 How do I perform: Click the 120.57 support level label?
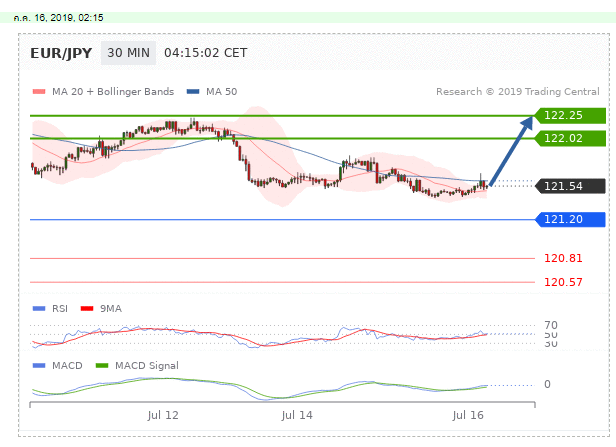click(563, 282)
